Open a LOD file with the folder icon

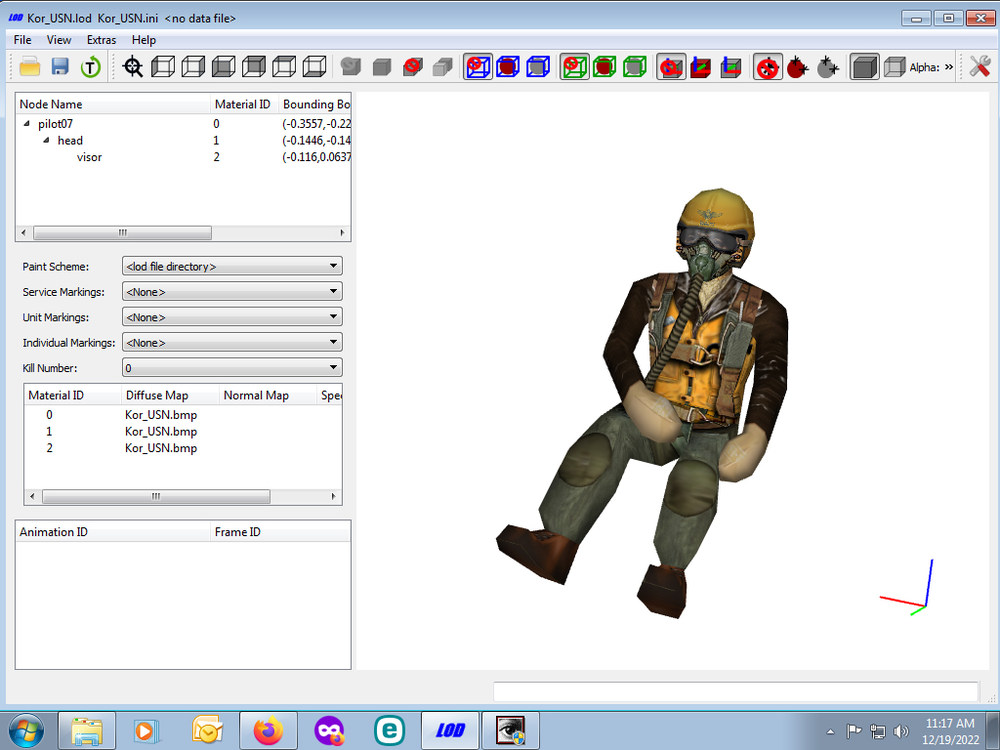pos(30,66)
